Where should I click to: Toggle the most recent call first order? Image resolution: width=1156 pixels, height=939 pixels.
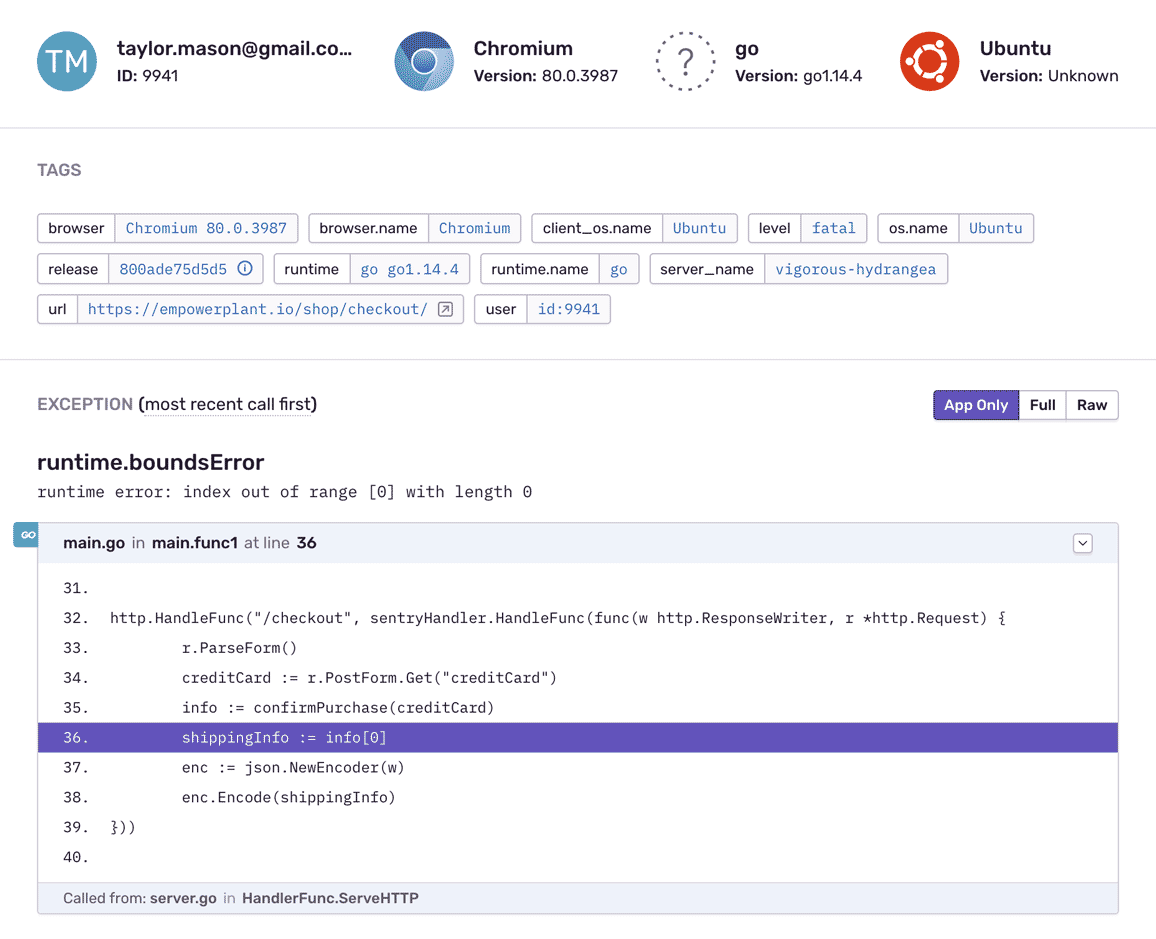coord(229,404)
